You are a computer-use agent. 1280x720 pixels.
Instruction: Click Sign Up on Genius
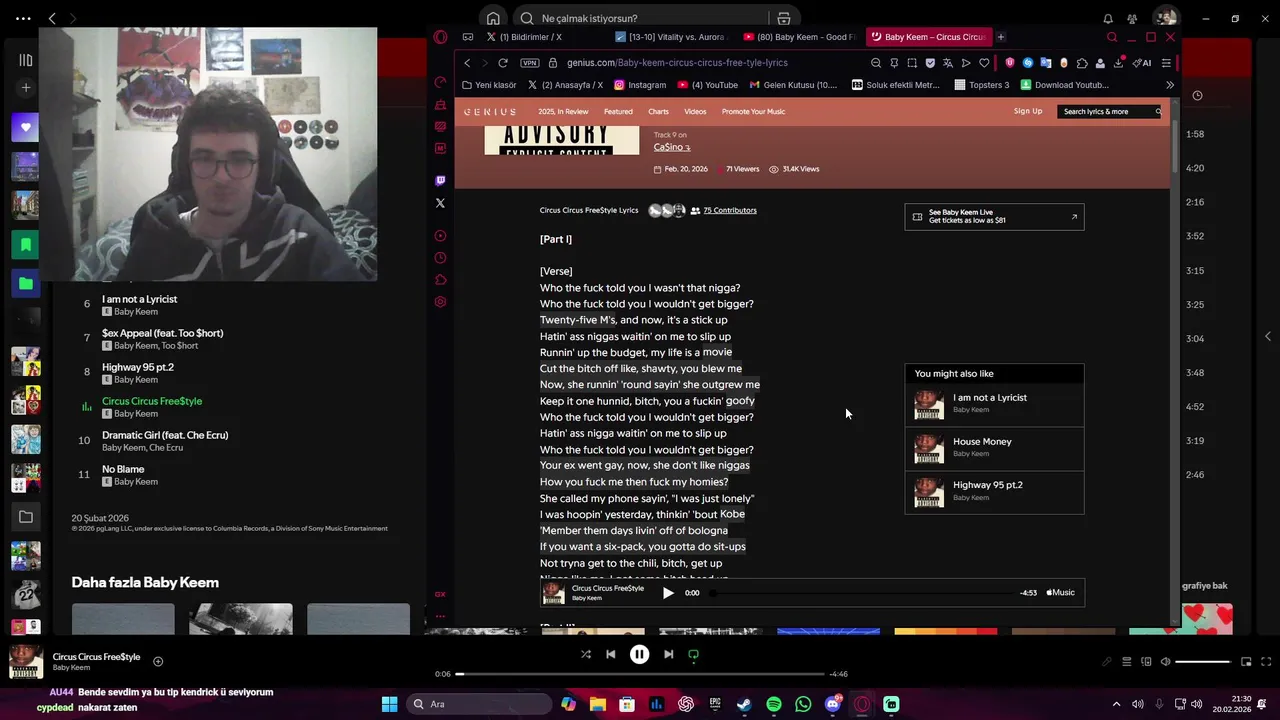click(x=1028, y=111)
